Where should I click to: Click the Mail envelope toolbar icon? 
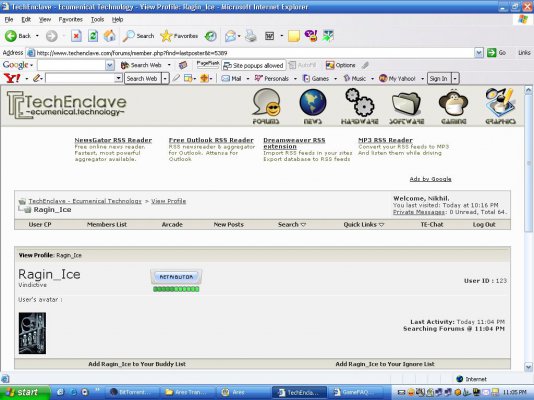tap(231, 36)
